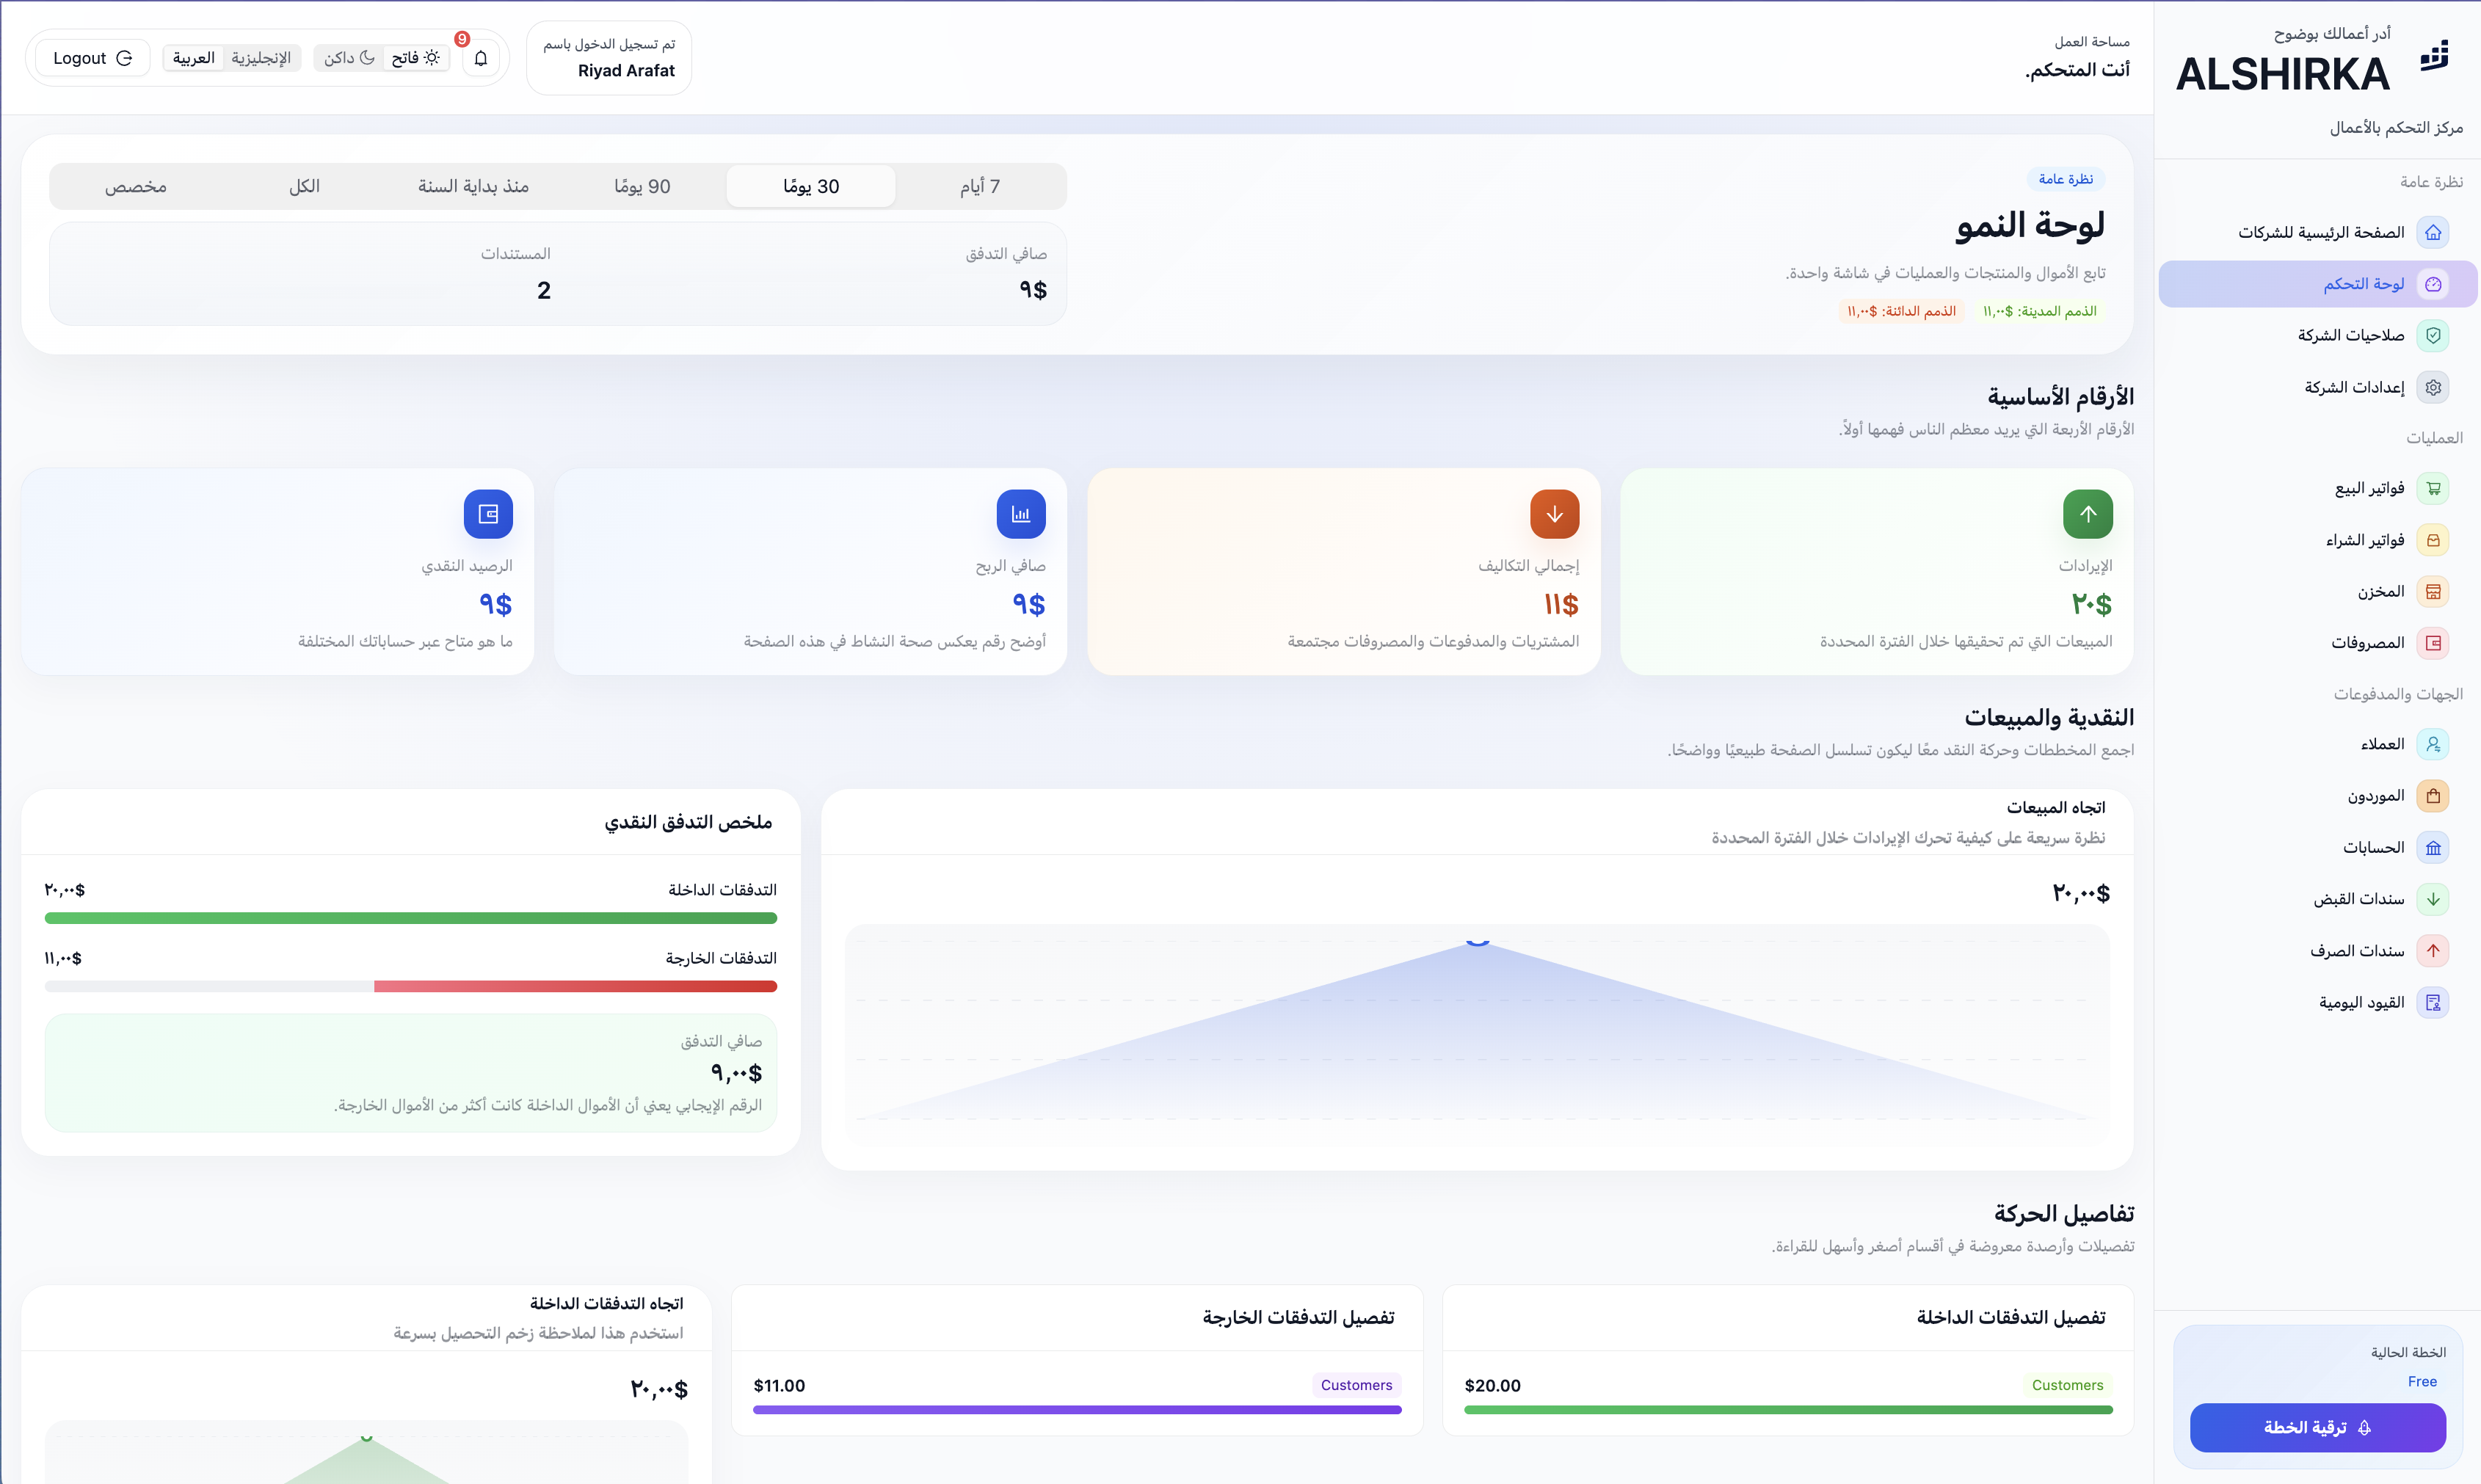Open سندات الصرف up-arrow icon

point(2433,950)
